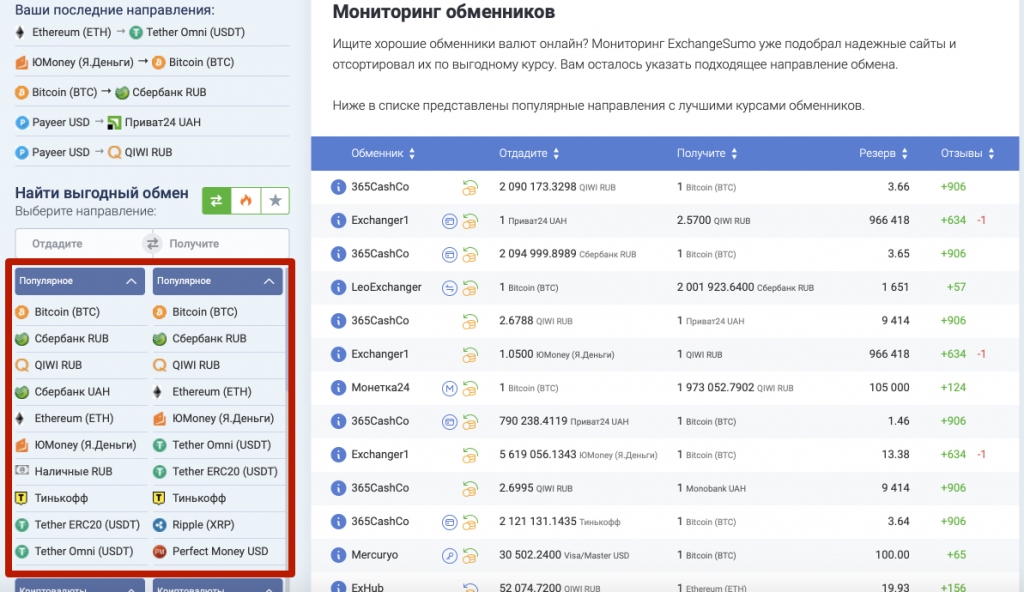1024x592 pixels.
Task: Click the orange coins icon in Mercuryo row
Action: pyautogui.click(x=470, y=556)
